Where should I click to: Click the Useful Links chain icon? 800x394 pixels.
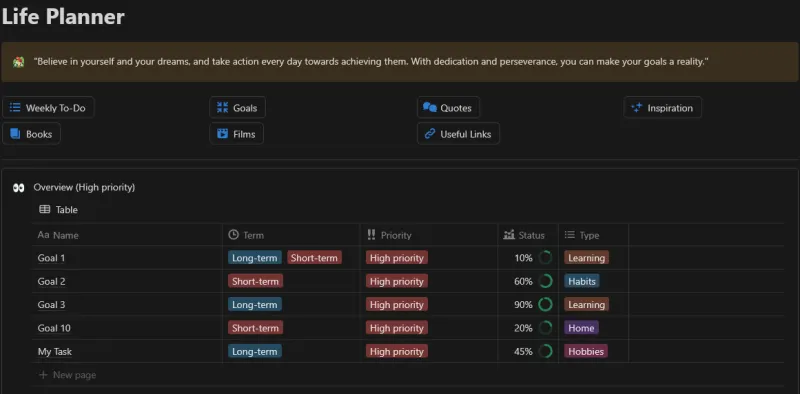(x=430, y=134)
